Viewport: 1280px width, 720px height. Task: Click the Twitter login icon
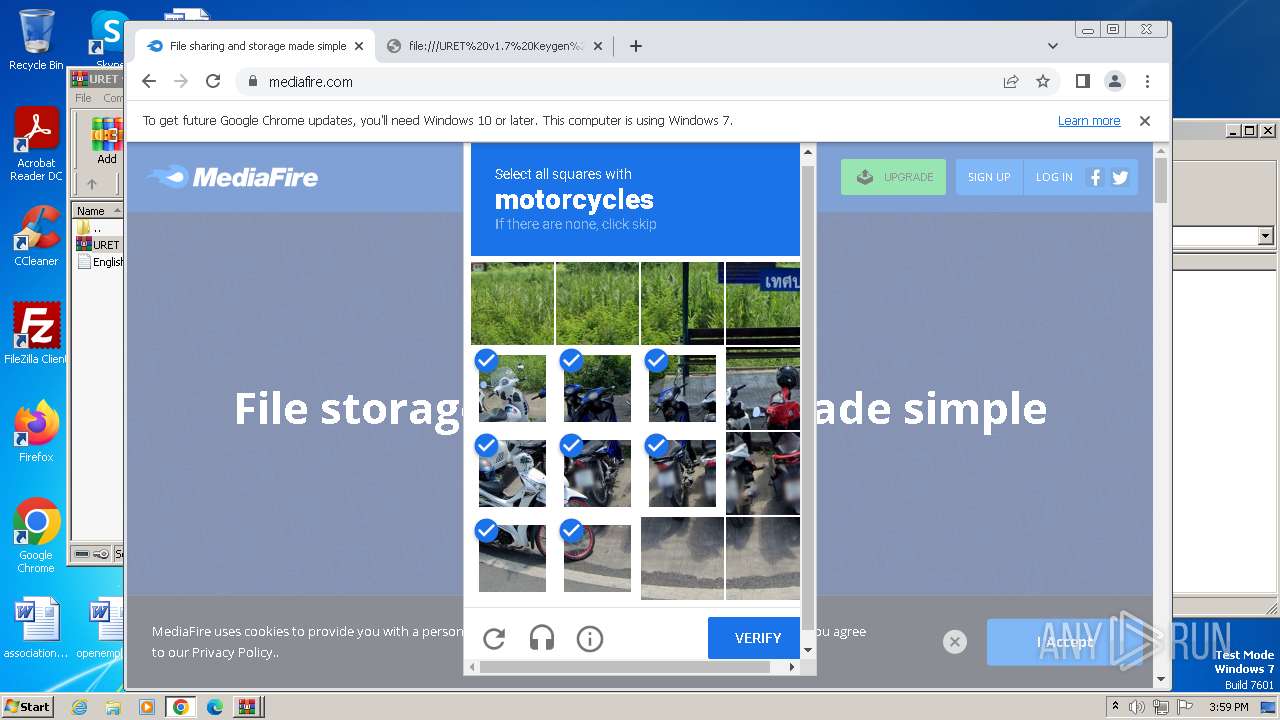tap(1120, 177)
